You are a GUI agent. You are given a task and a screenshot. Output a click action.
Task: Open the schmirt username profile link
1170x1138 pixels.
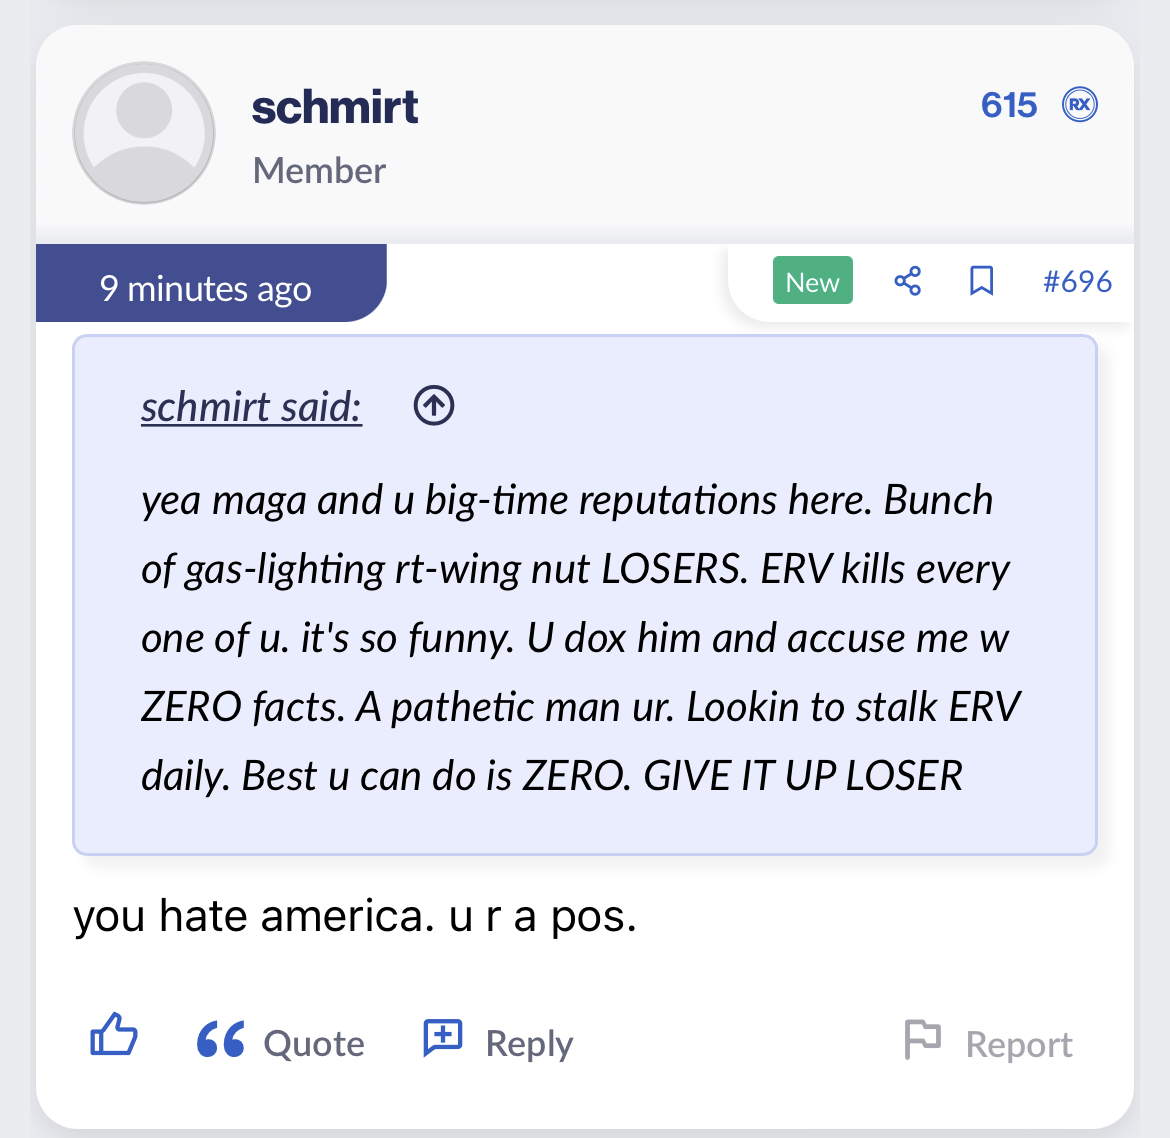point(335,107)
